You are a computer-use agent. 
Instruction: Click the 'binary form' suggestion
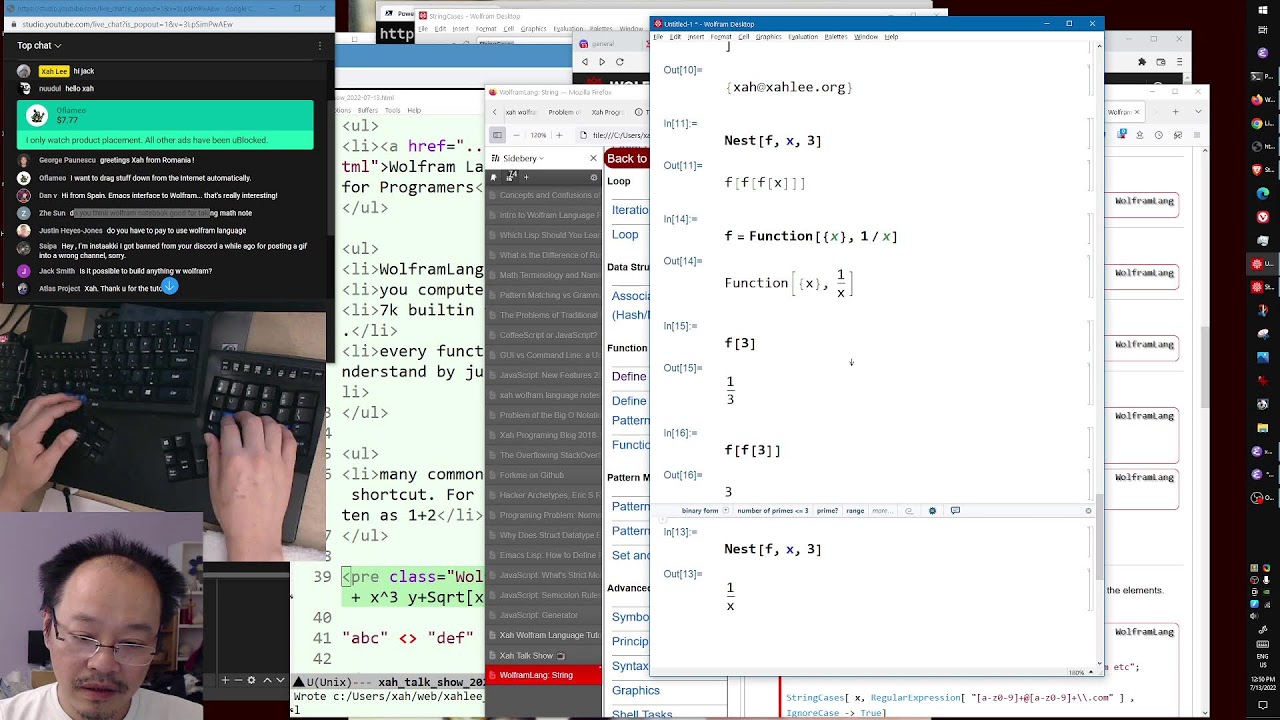pyautogui.click(x=700, y=511)
